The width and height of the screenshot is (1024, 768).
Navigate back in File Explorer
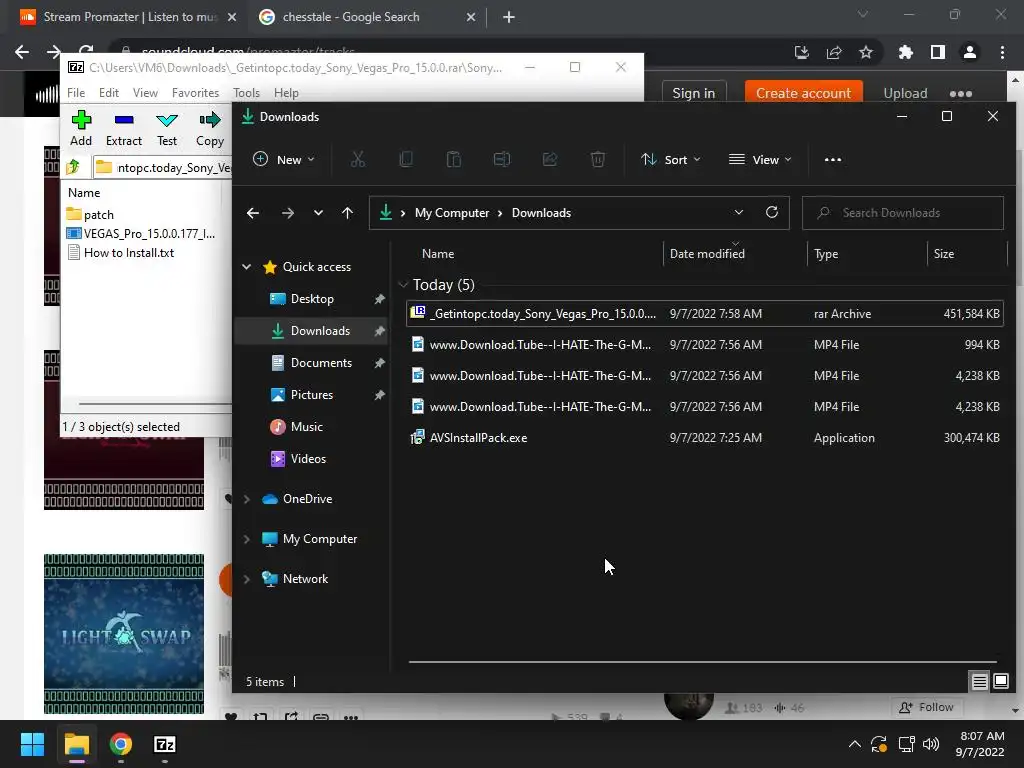[x=253, y=213]
